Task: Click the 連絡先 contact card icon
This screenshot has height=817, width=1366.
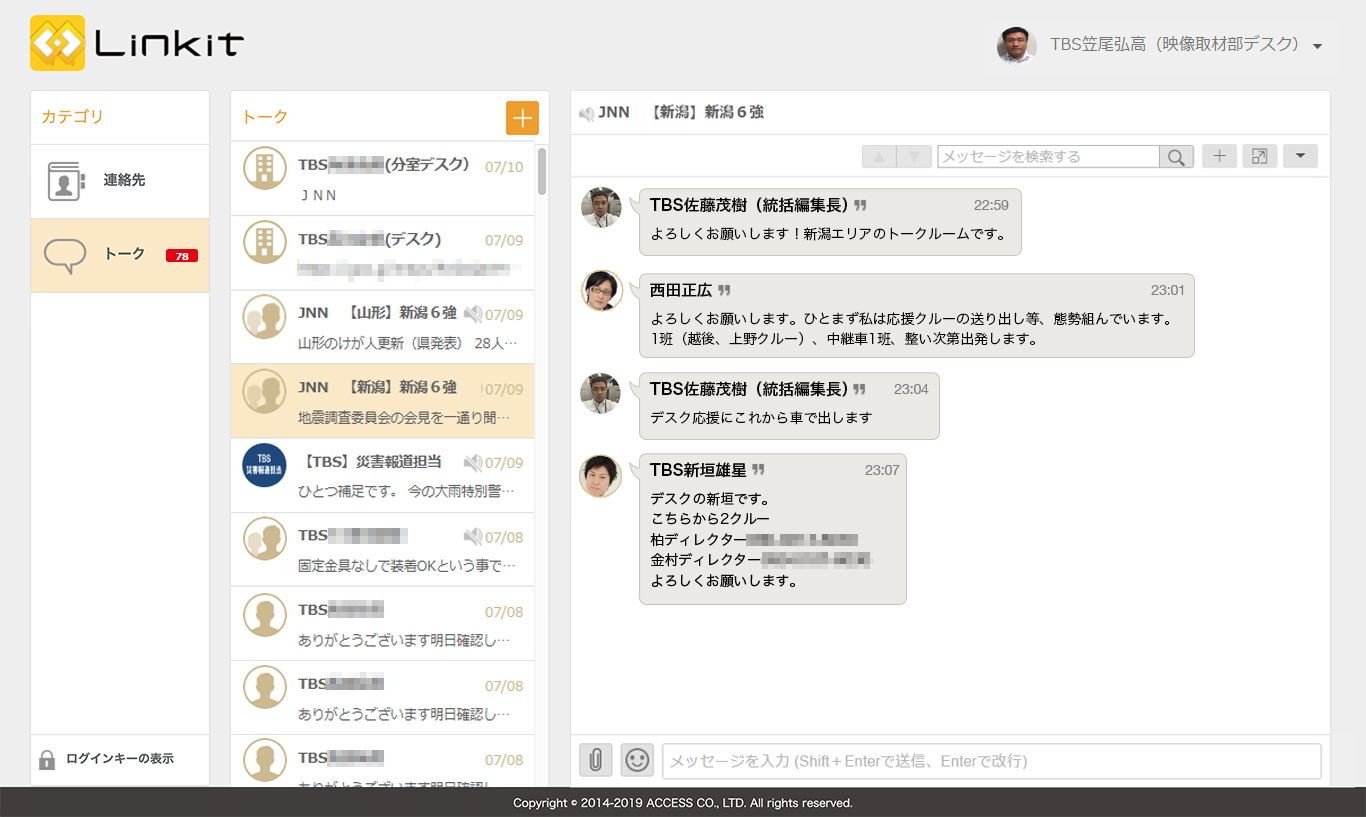Action: [64, 181]
